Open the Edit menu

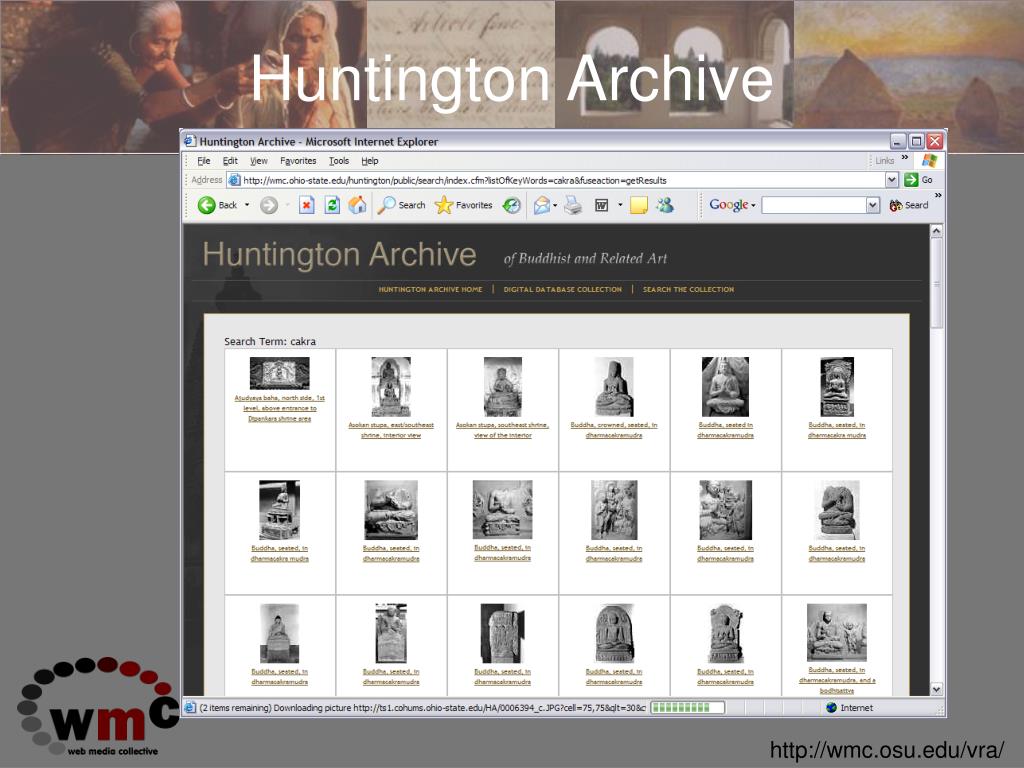click(230, 161)
